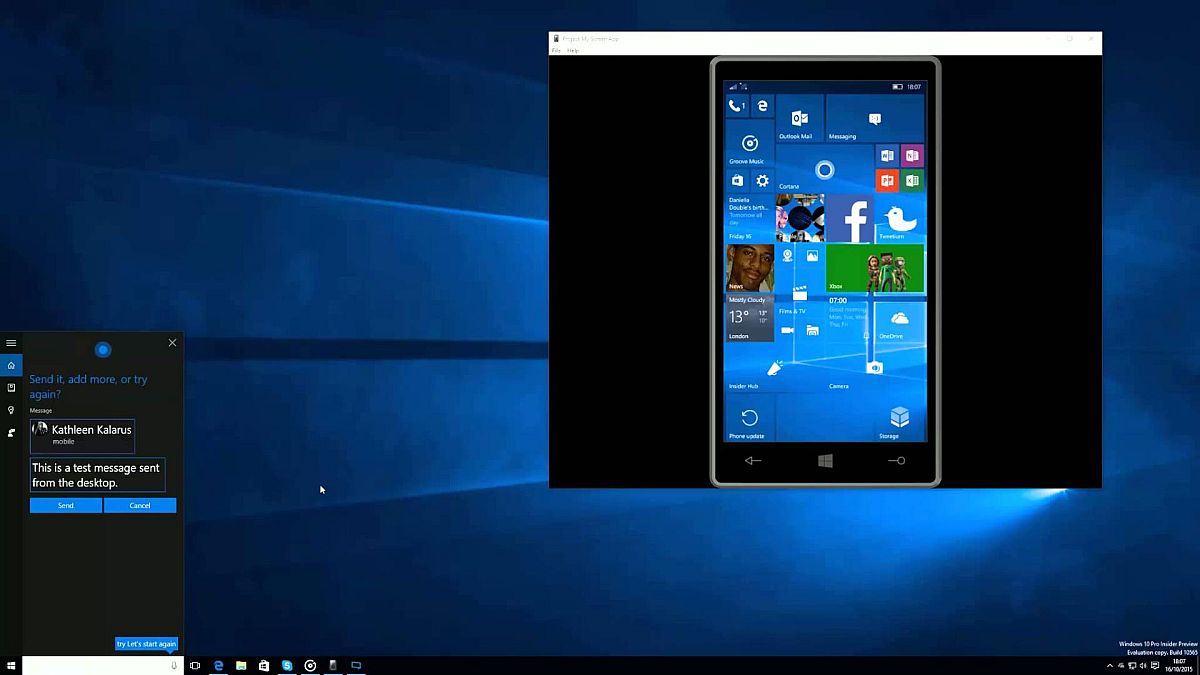Viewport: 1200px width, 675px height.
Task: Launch Skype from the taskbar
Action: click(287, 665)
